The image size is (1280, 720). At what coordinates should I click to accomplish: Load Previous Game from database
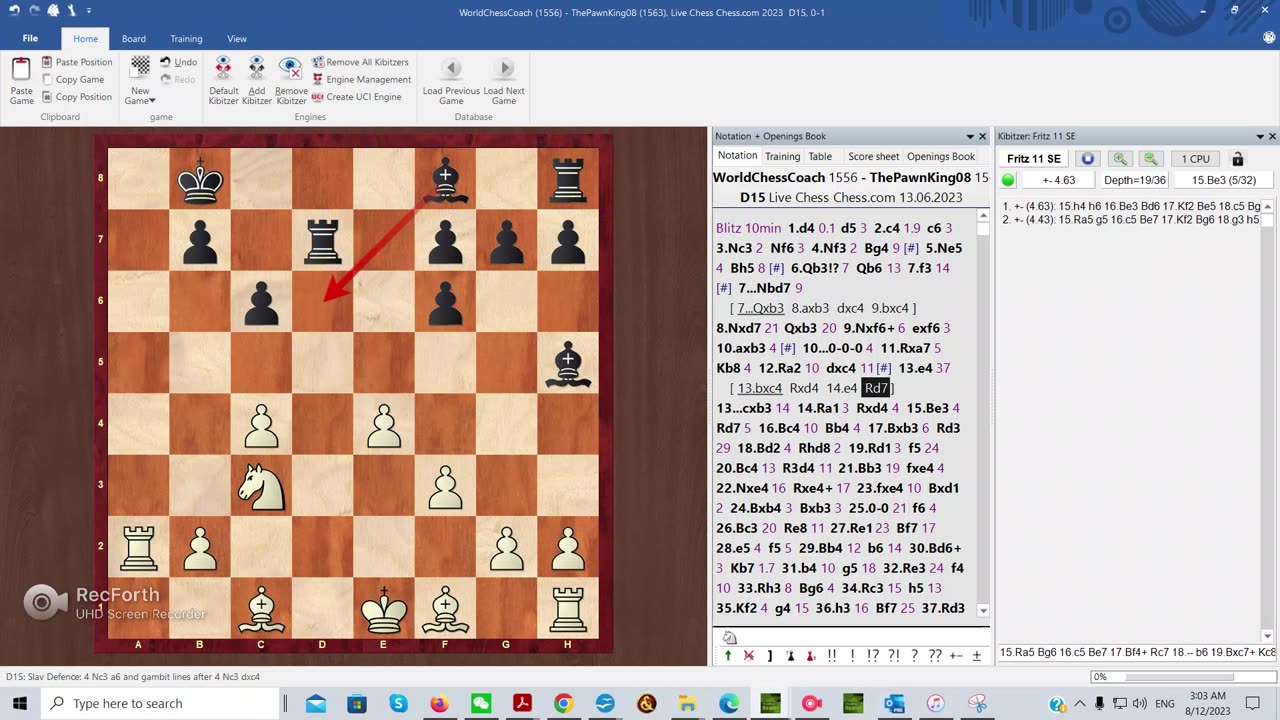(451, 80)
